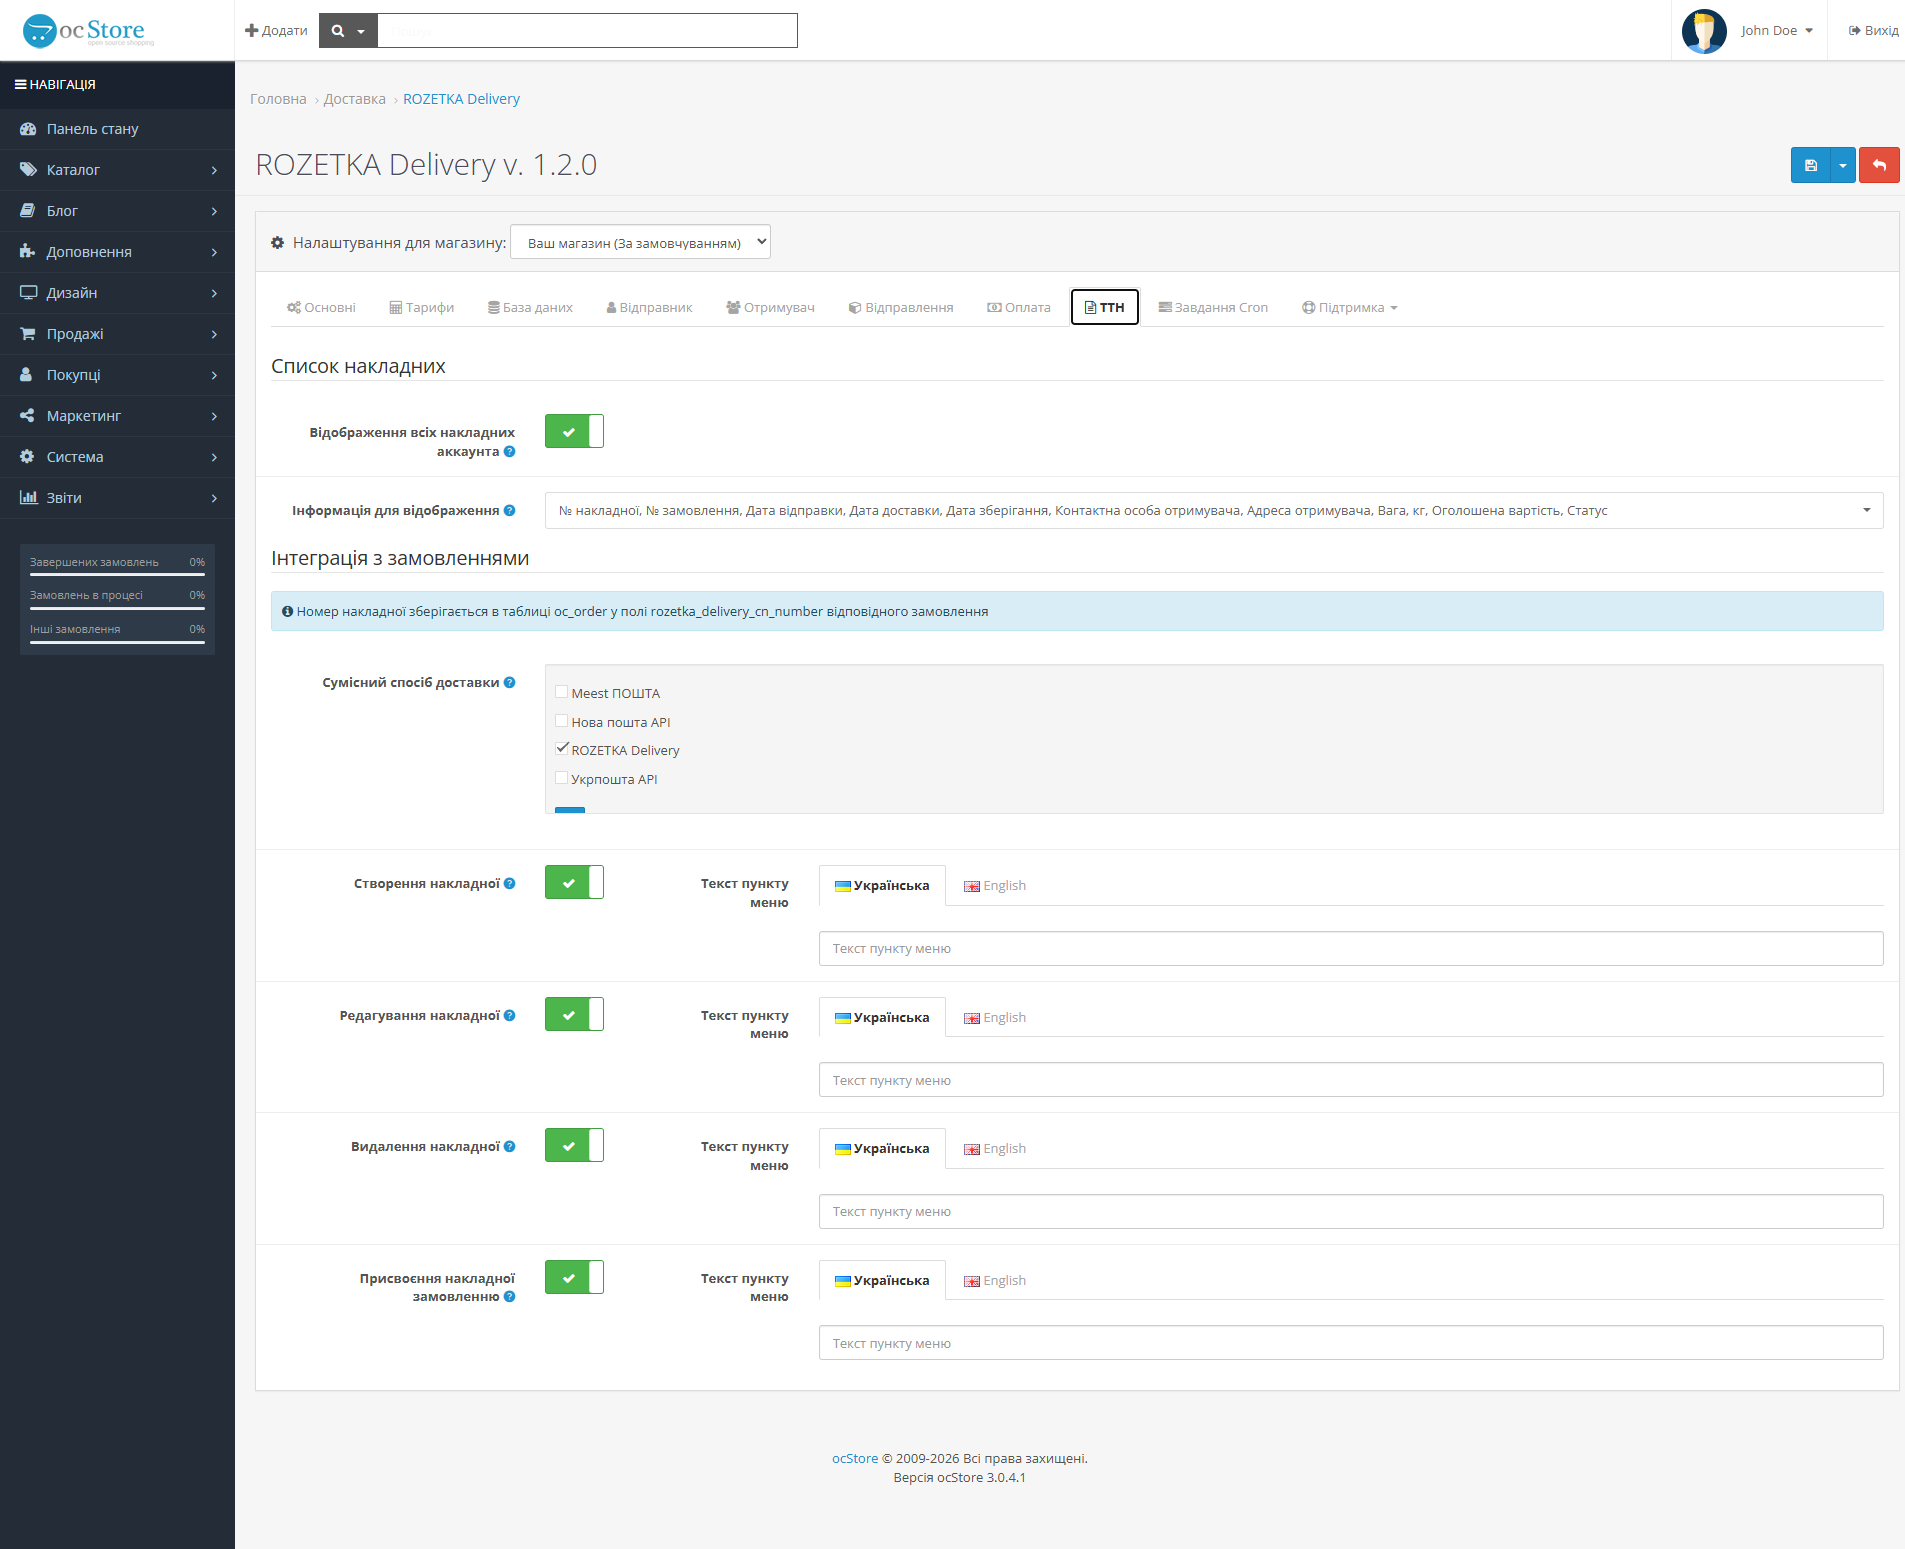Check the Укрпошта API checkbox
This screenshot has height=1549, width=1905.
562,778
